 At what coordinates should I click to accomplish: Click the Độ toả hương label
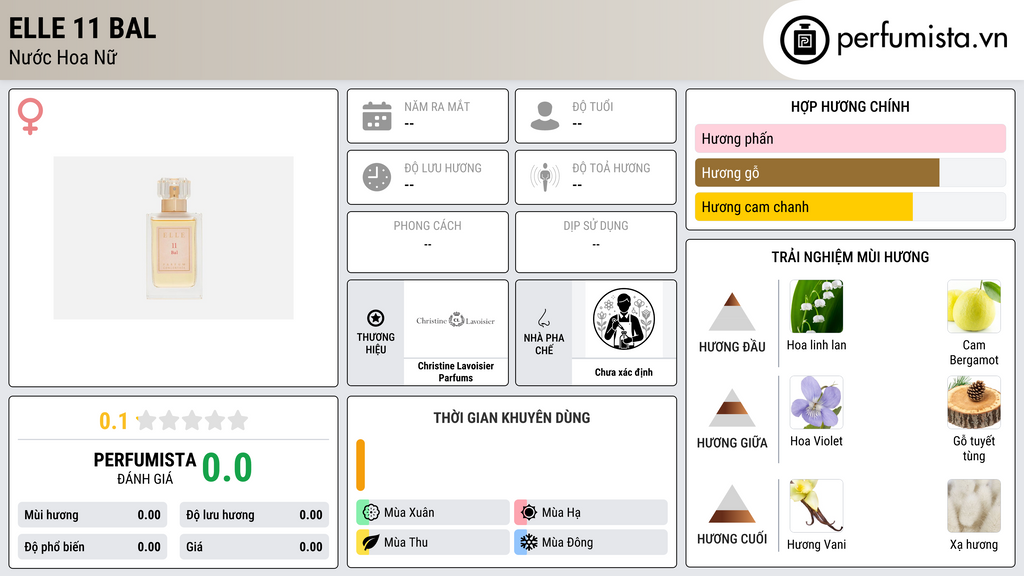611,168
